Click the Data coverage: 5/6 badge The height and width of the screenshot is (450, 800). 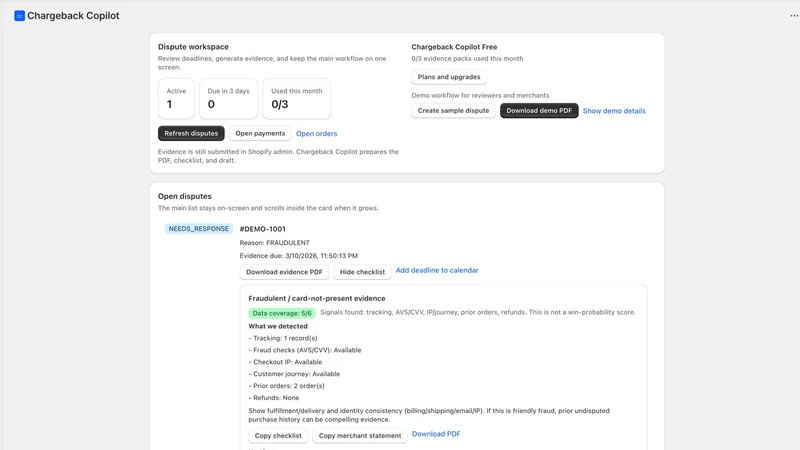coord(282,313)
